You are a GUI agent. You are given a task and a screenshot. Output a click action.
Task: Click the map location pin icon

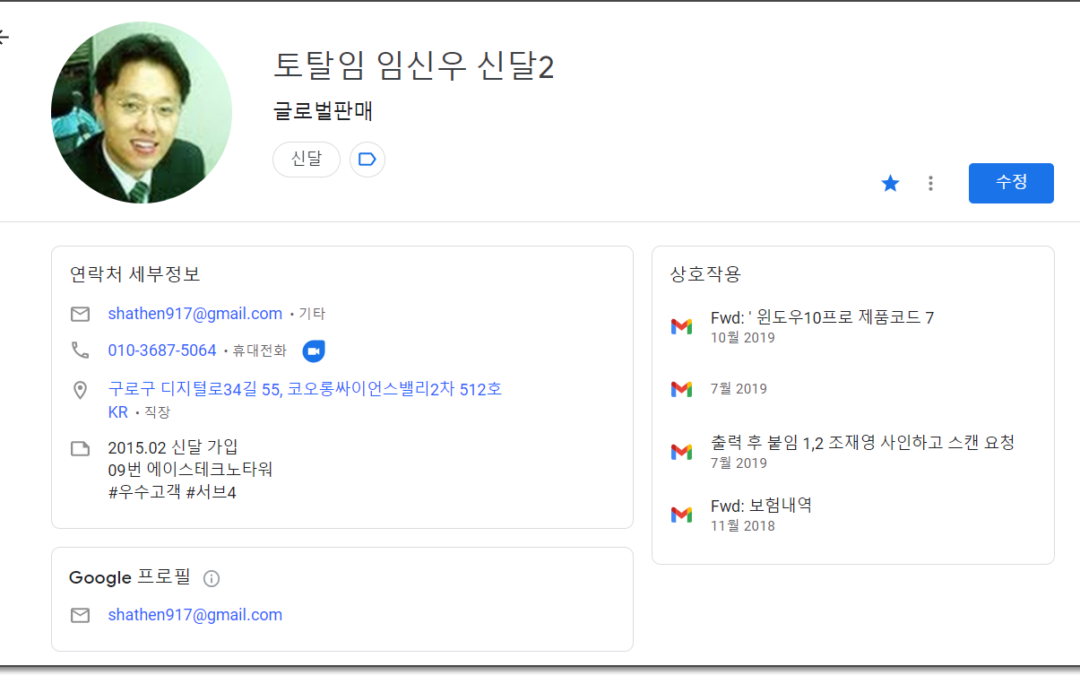[x=80, y=390]
